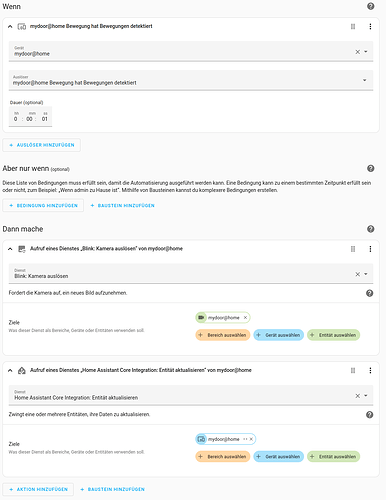Screen dimensions: 386x500
Task: Grab drag handle of the trigger card
Action: [x=353, y=26]
